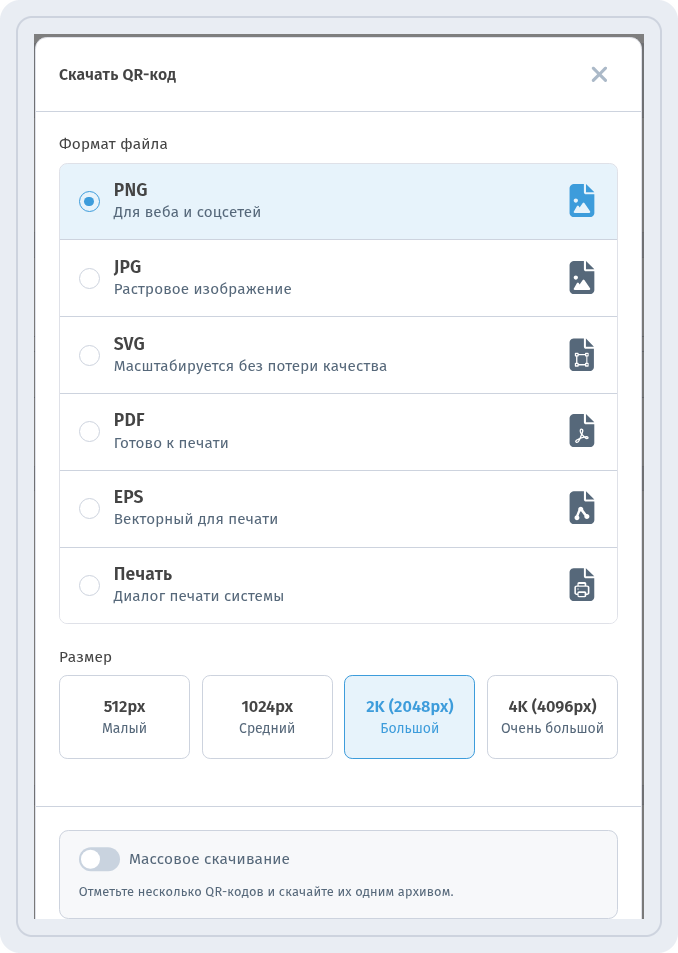This screenshot has width=678, height=953.
Task: Enable the Массовое скачивание switch
Action: (x=100, y=859)
